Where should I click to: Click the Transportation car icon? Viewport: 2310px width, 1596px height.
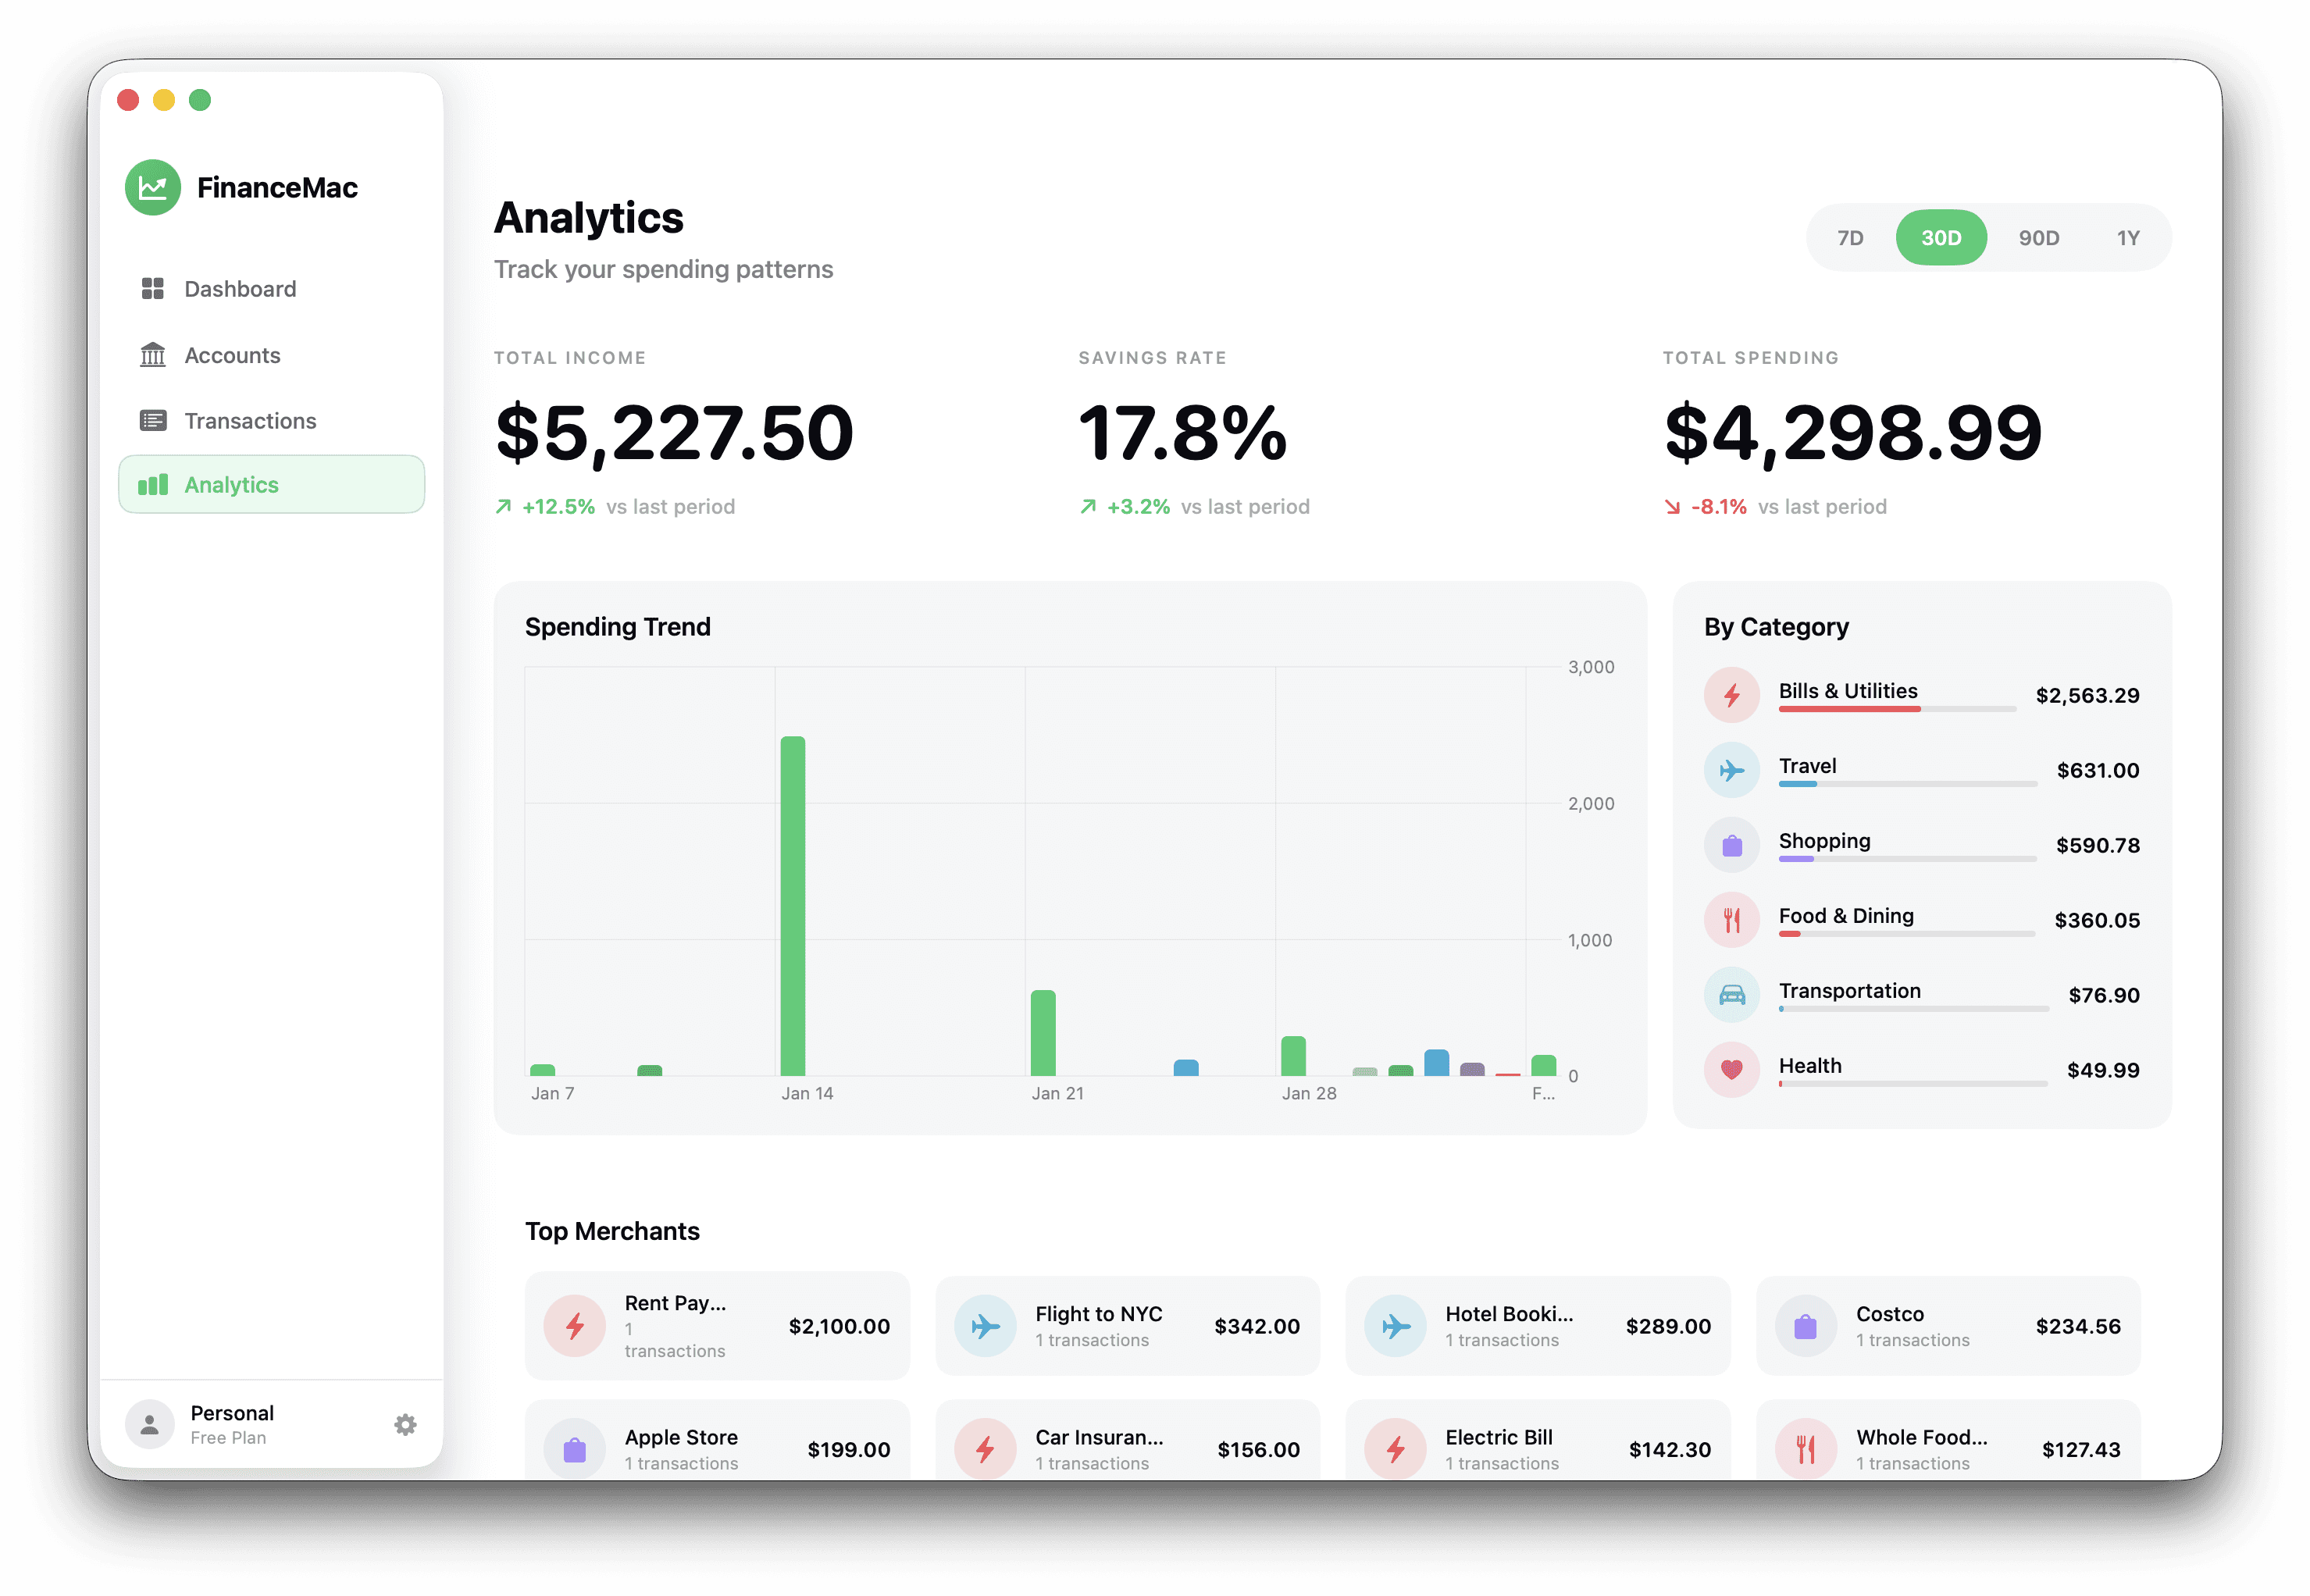coord(1731,995)
